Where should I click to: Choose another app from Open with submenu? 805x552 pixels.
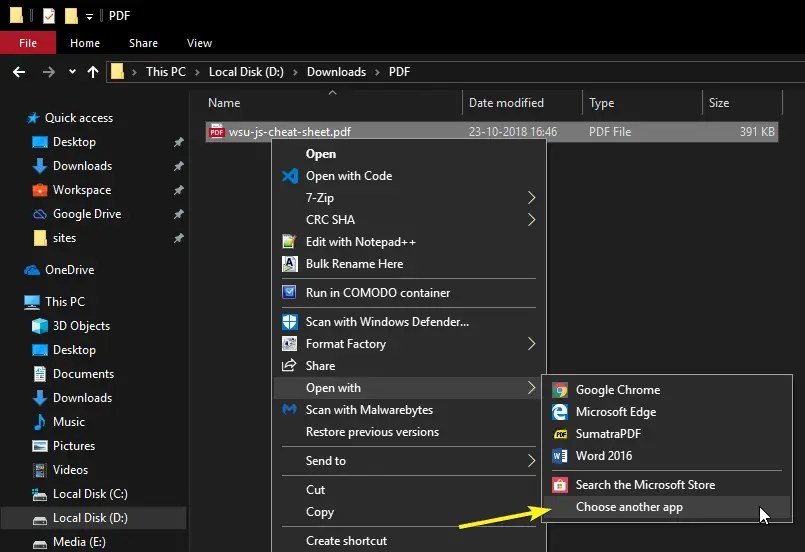tap(629, 507)
